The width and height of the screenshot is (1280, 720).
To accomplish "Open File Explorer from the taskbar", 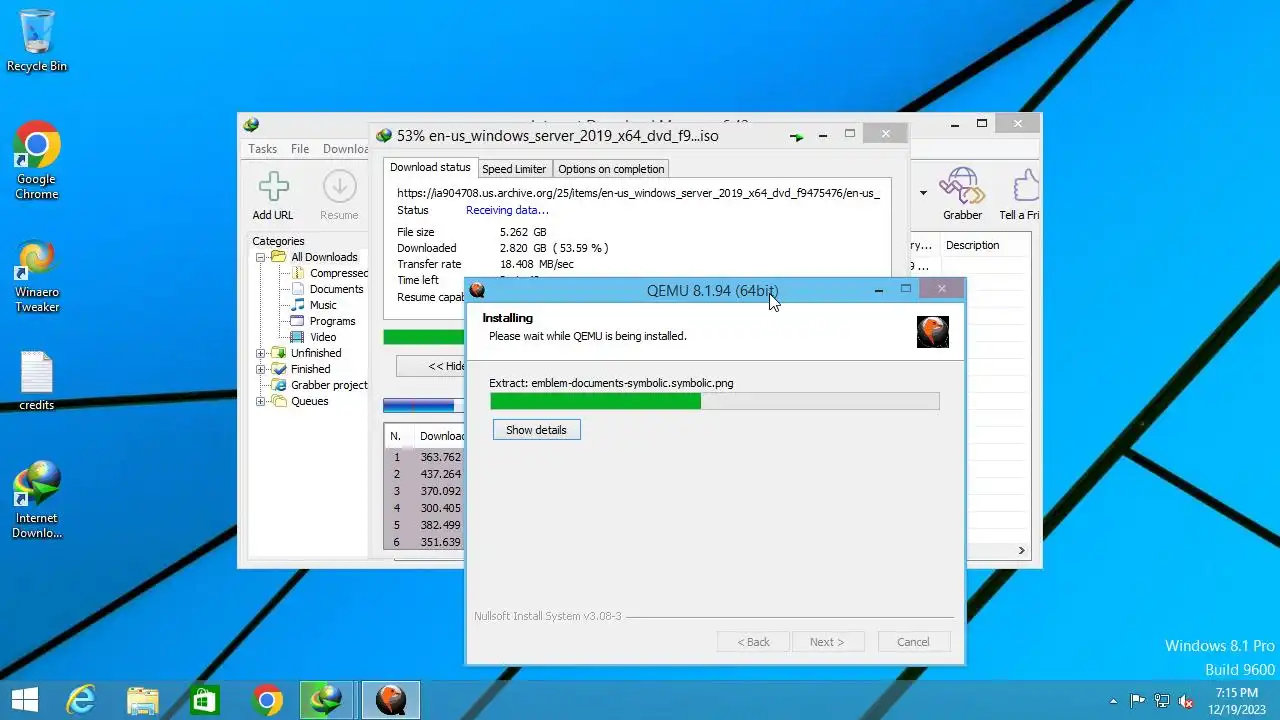I will coord(142,700).
